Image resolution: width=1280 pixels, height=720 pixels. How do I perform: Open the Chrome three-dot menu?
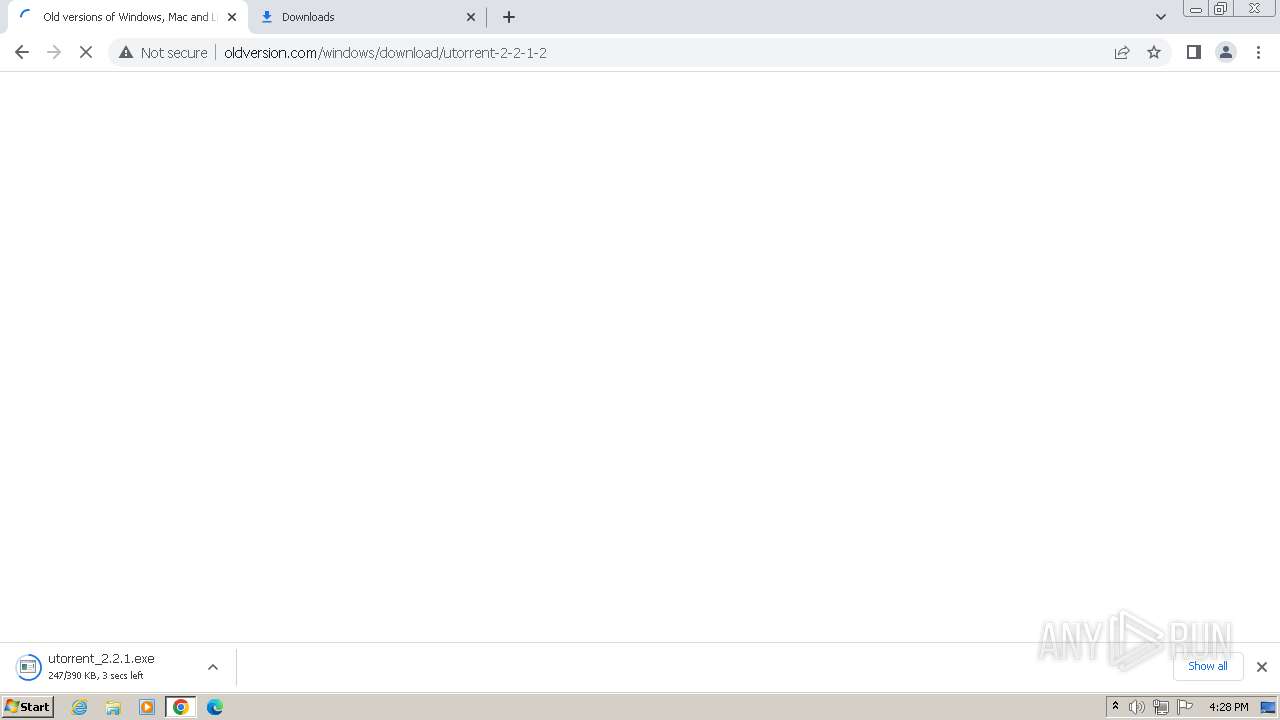coord(1258,52)
